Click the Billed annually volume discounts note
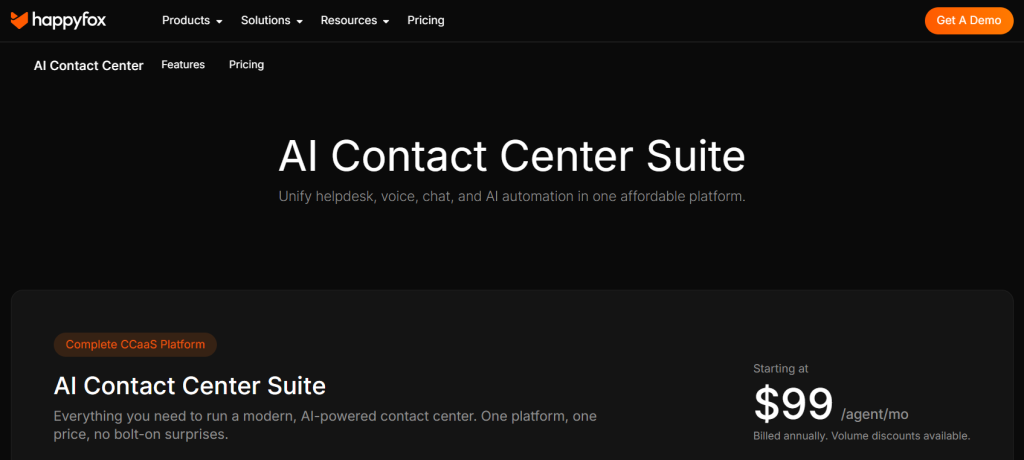 pos(861,436)
